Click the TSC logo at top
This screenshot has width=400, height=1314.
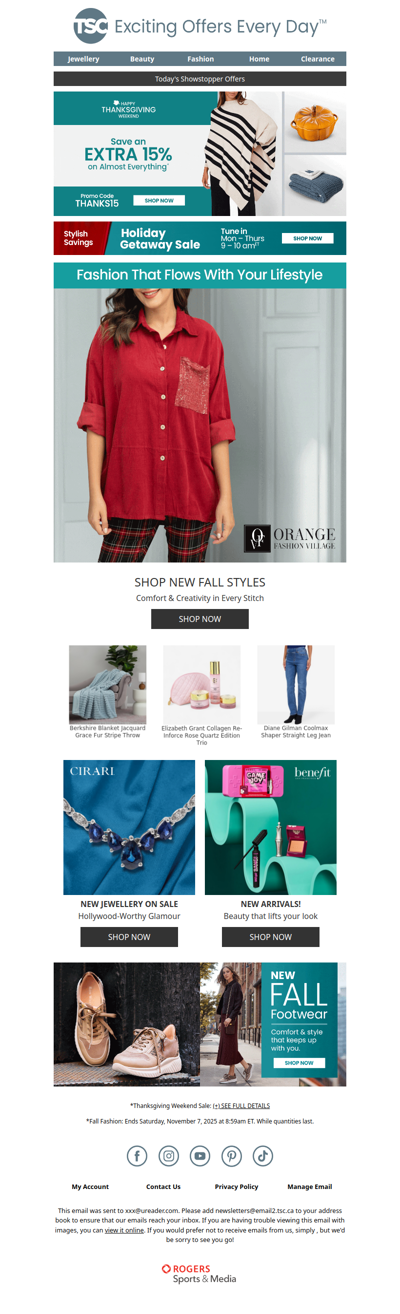[x=91, y=27]
